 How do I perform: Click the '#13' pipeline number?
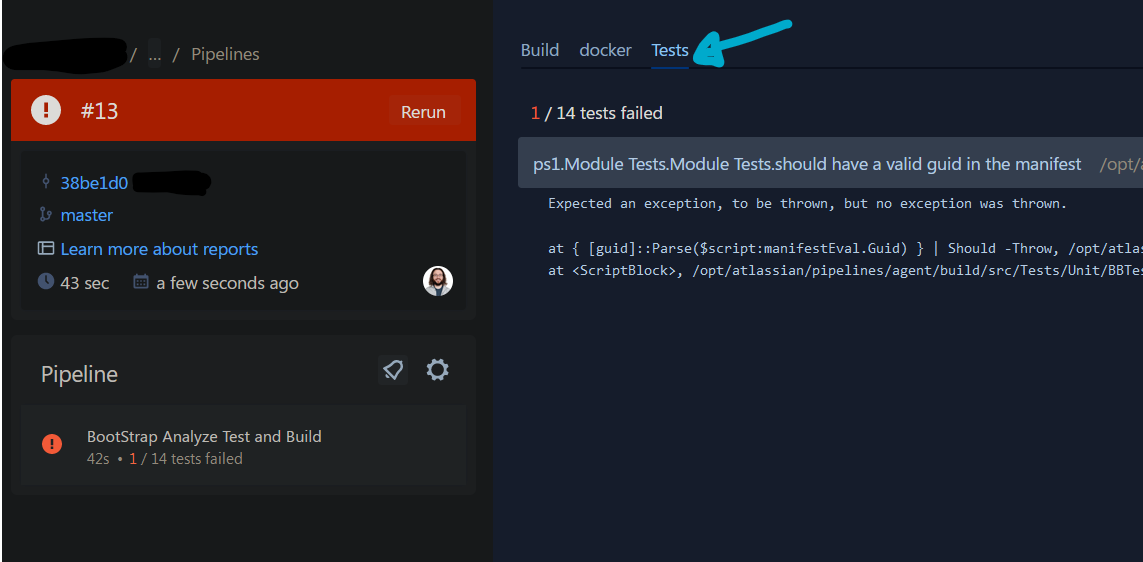point(99,112)
